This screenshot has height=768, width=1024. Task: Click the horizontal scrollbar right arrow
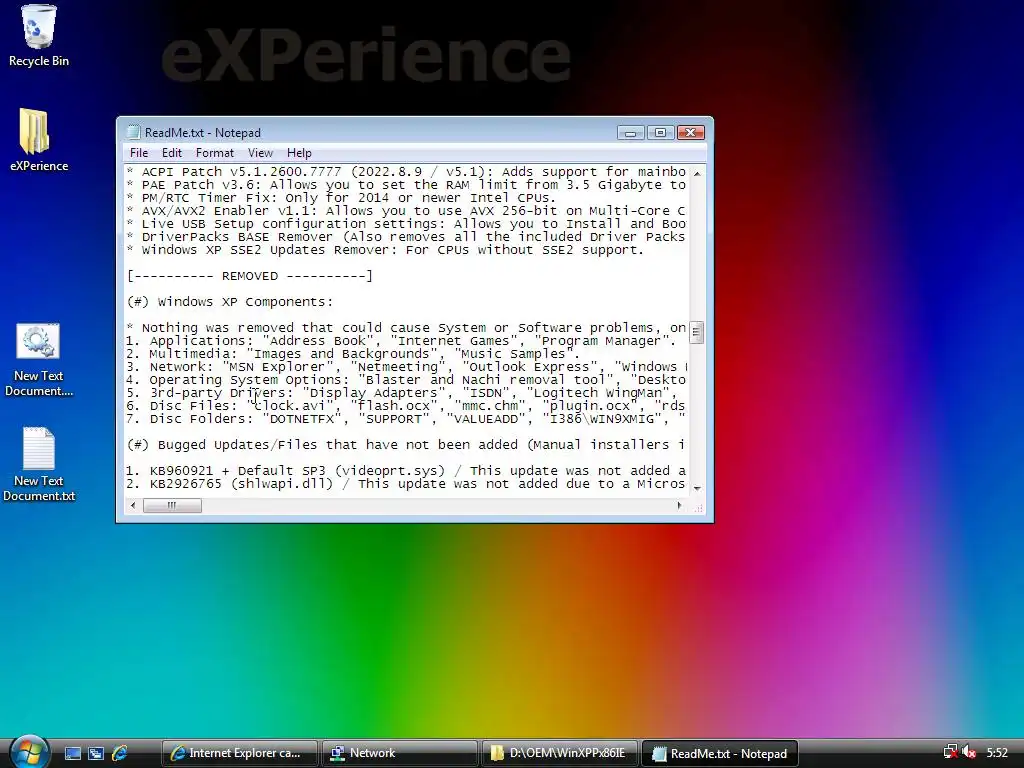click(x=679, y=505)
